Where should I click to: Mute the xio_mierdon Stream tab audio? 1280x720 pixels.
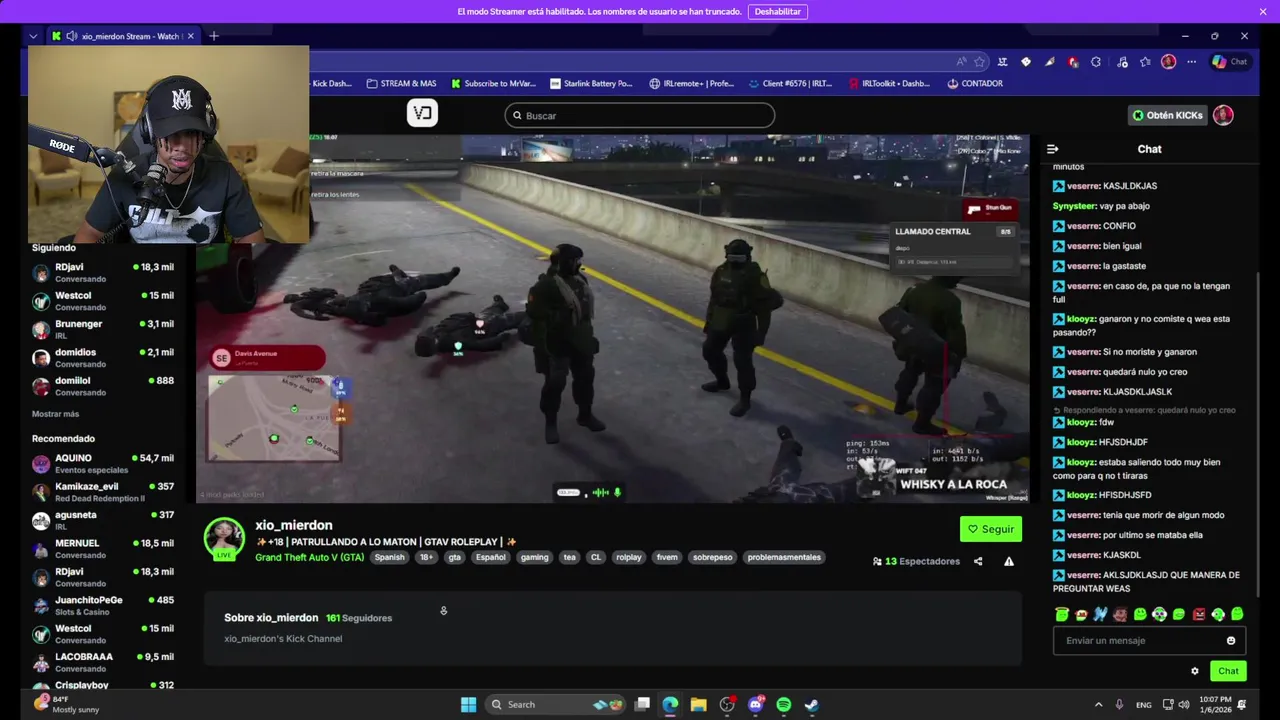click(71, 36)
